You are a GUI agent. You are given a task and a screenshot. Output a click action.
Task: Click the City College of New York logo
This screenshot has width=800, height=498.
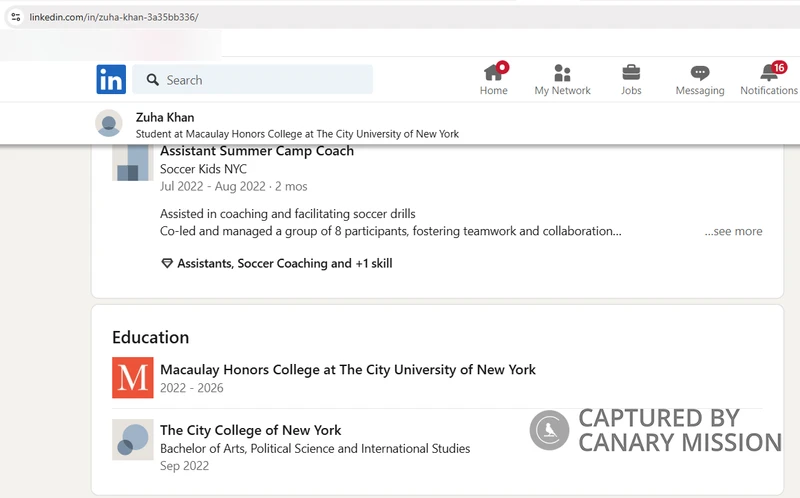[x=132, y=440]
